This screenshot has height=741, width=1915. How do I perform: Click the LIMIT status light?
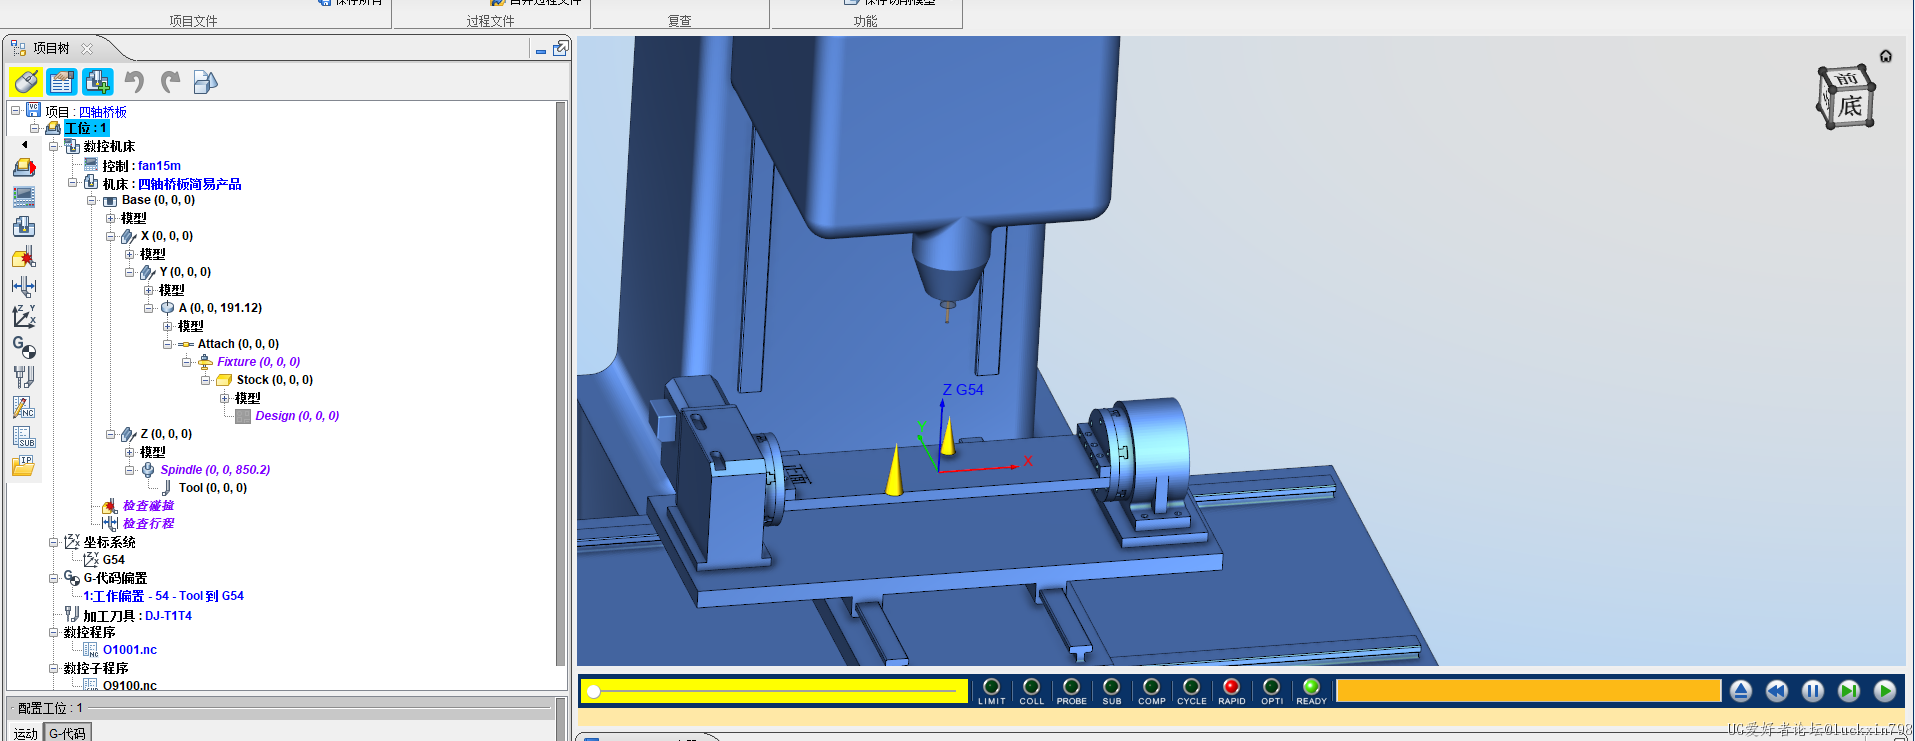(992, 687)
